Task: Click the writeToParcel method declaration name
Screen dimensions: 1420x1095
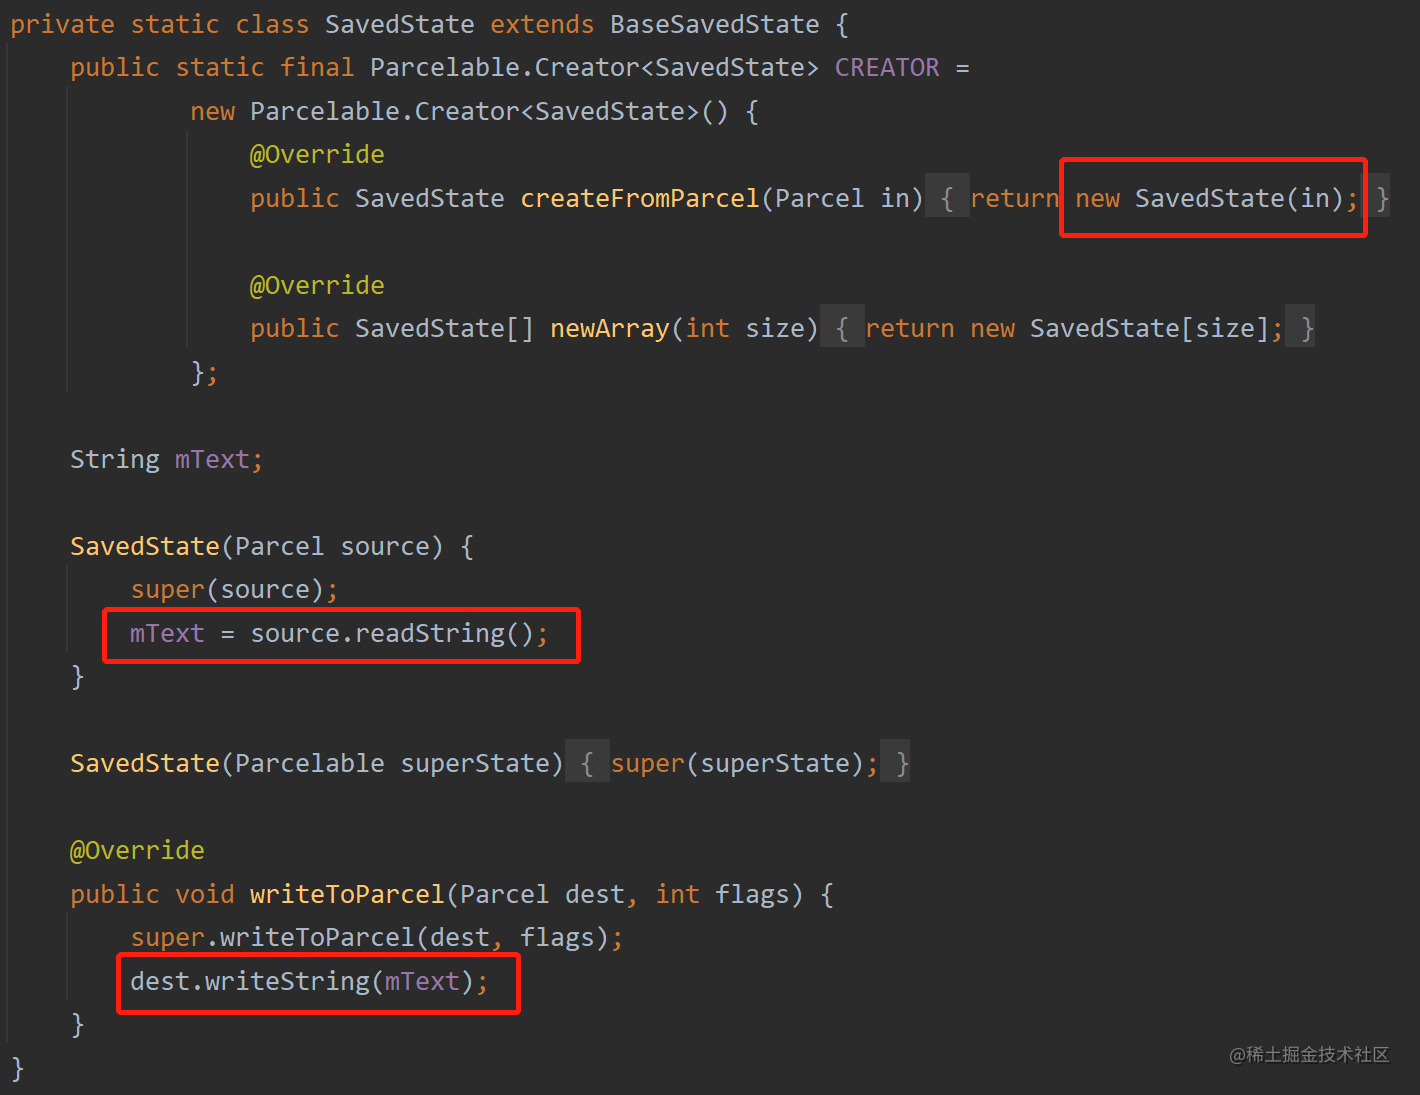Action: click(x=346, y=894)
